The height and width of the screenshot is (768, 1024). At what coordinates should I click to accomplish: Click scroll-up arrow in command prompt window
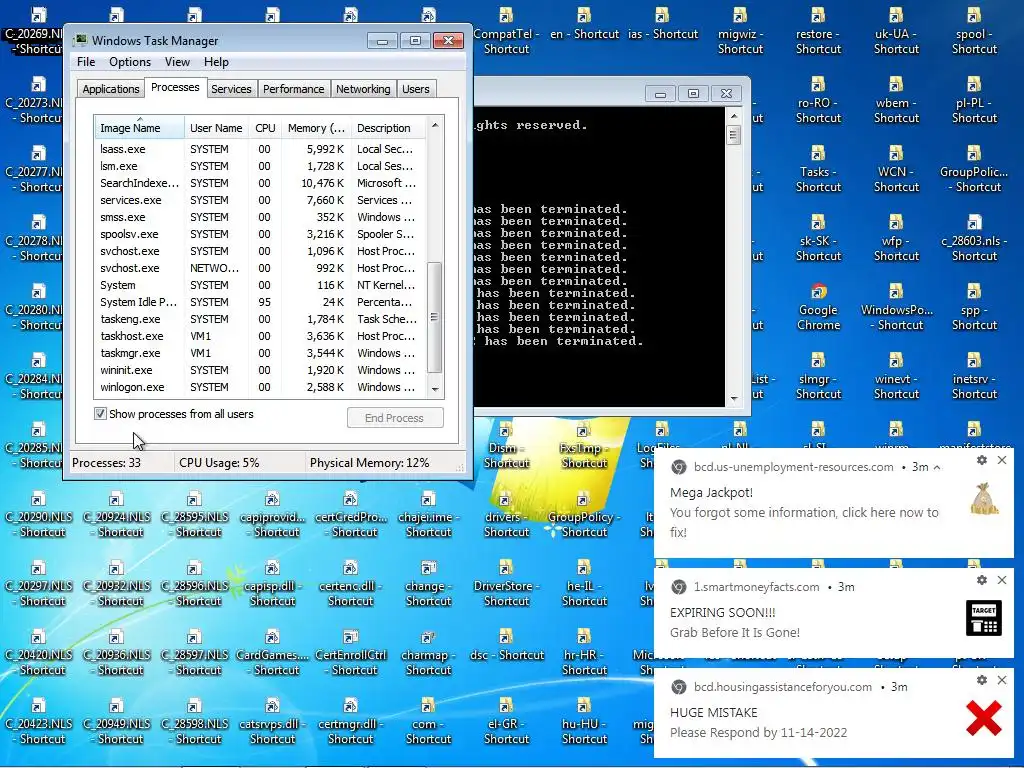tap(733, 116)
